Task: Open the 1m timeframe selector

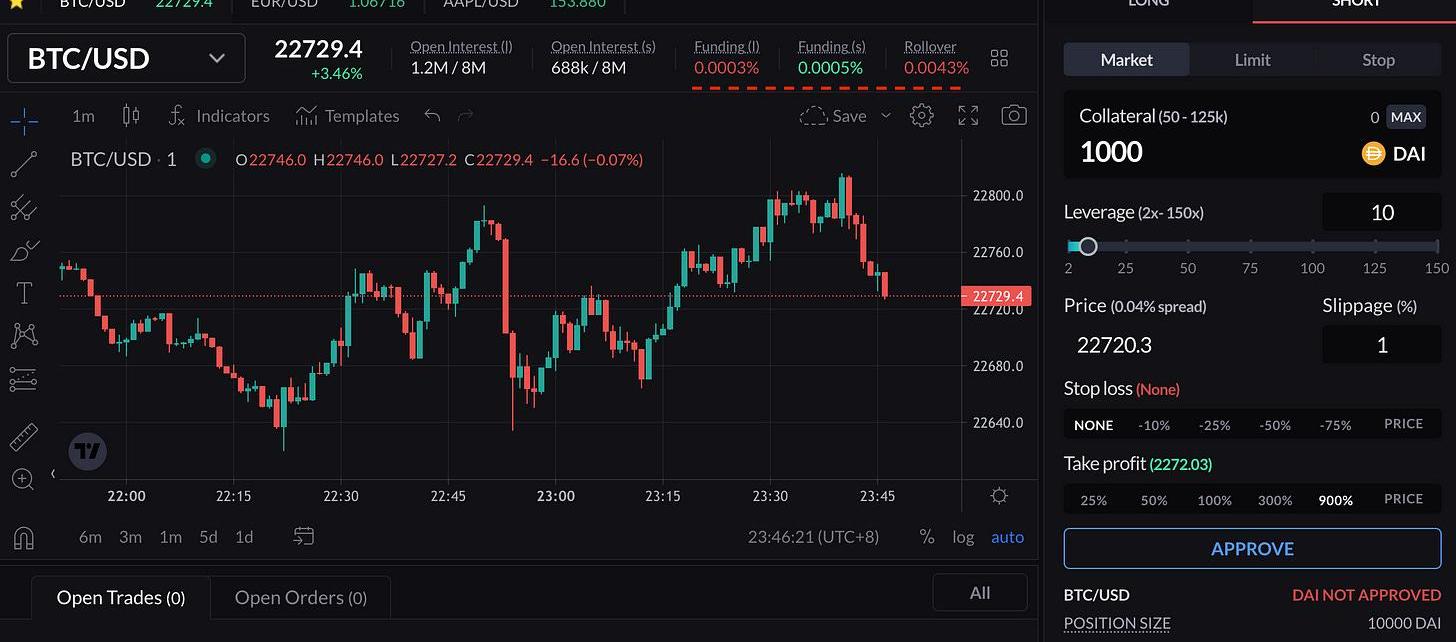Action: coord(83,116)
